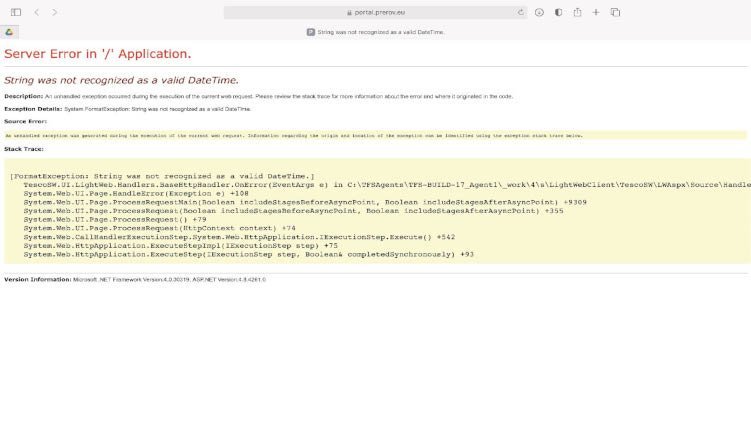Show the tab overview
751x422 pixels.
pyautogui.click(x=616, y=12)
